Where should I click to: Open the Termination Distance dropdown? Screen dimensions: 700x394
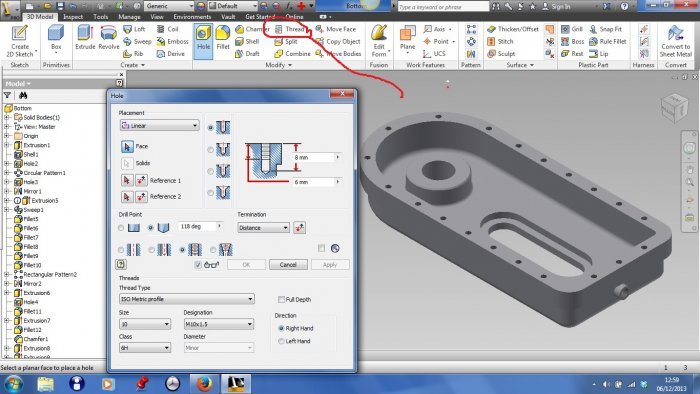click(x=263, y=228)
